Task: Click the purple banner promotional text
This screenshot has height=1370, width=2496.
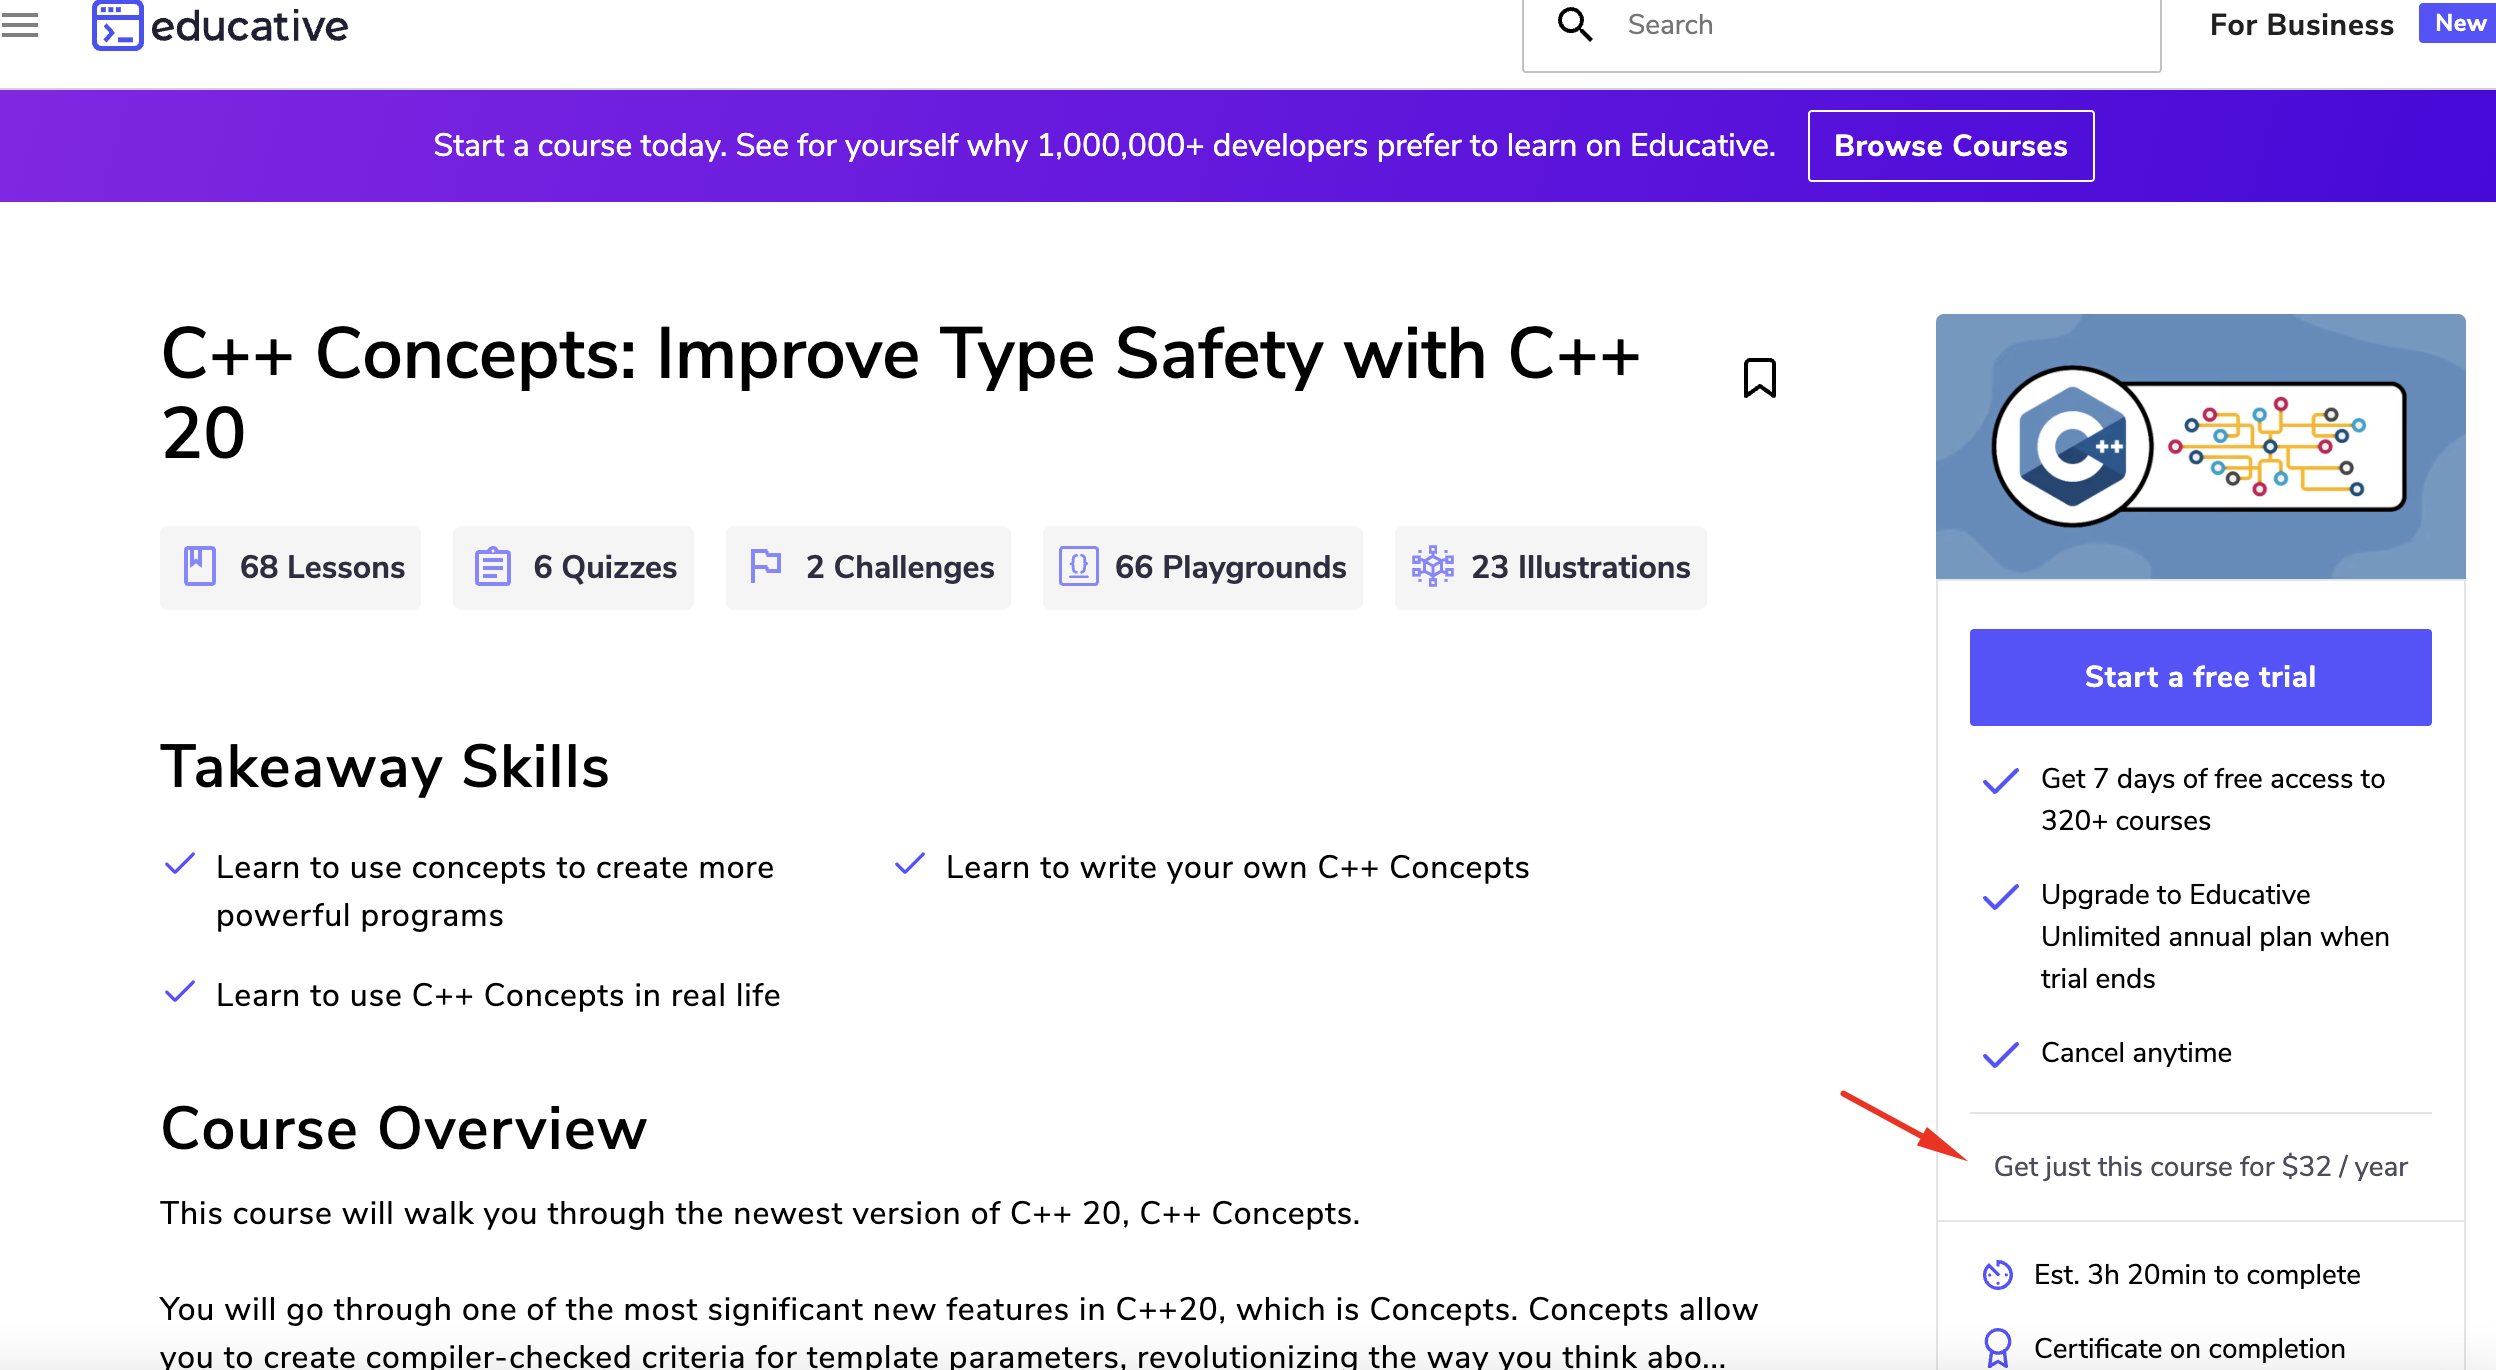Action: click(1104, 146)
